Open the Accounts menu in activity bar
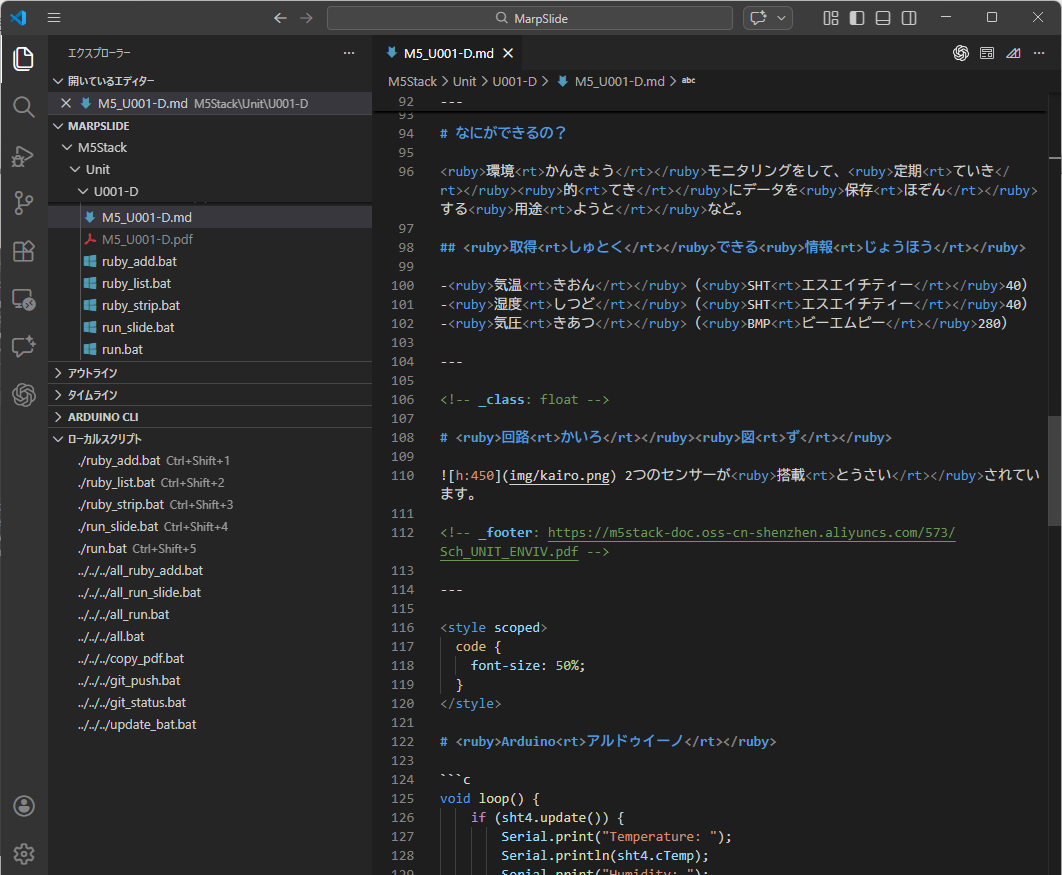This screenshot has height=875, width=1062. pos(24,806)
